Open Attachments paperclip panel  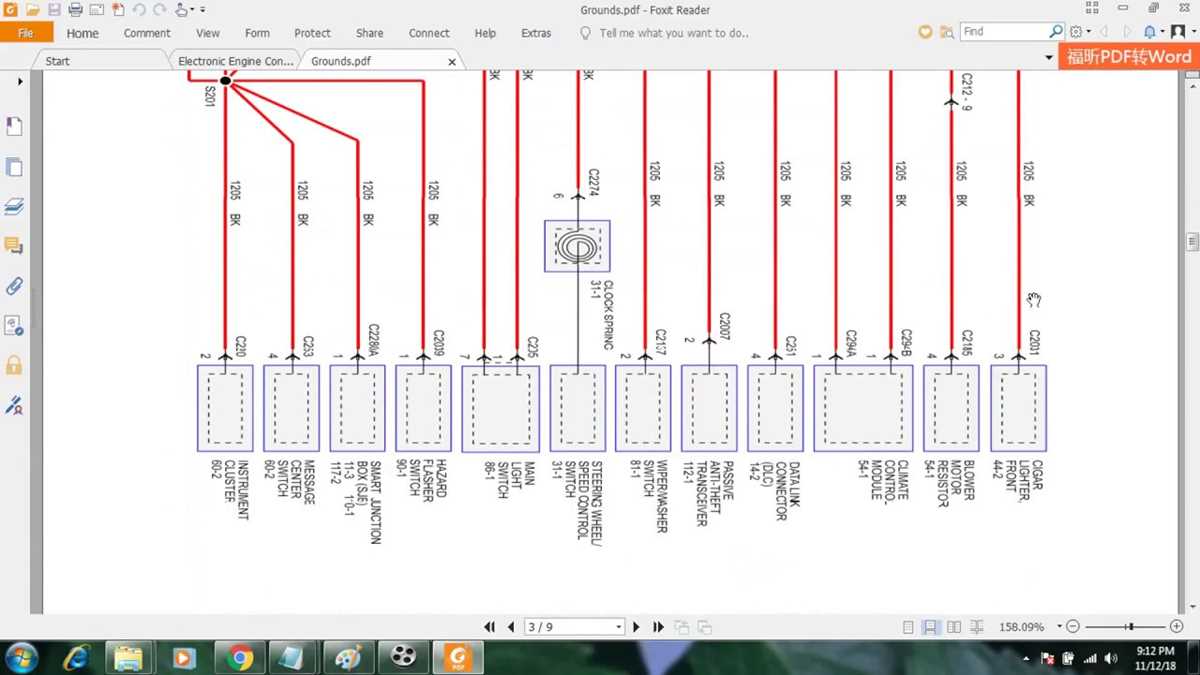(x=14, y=286)
